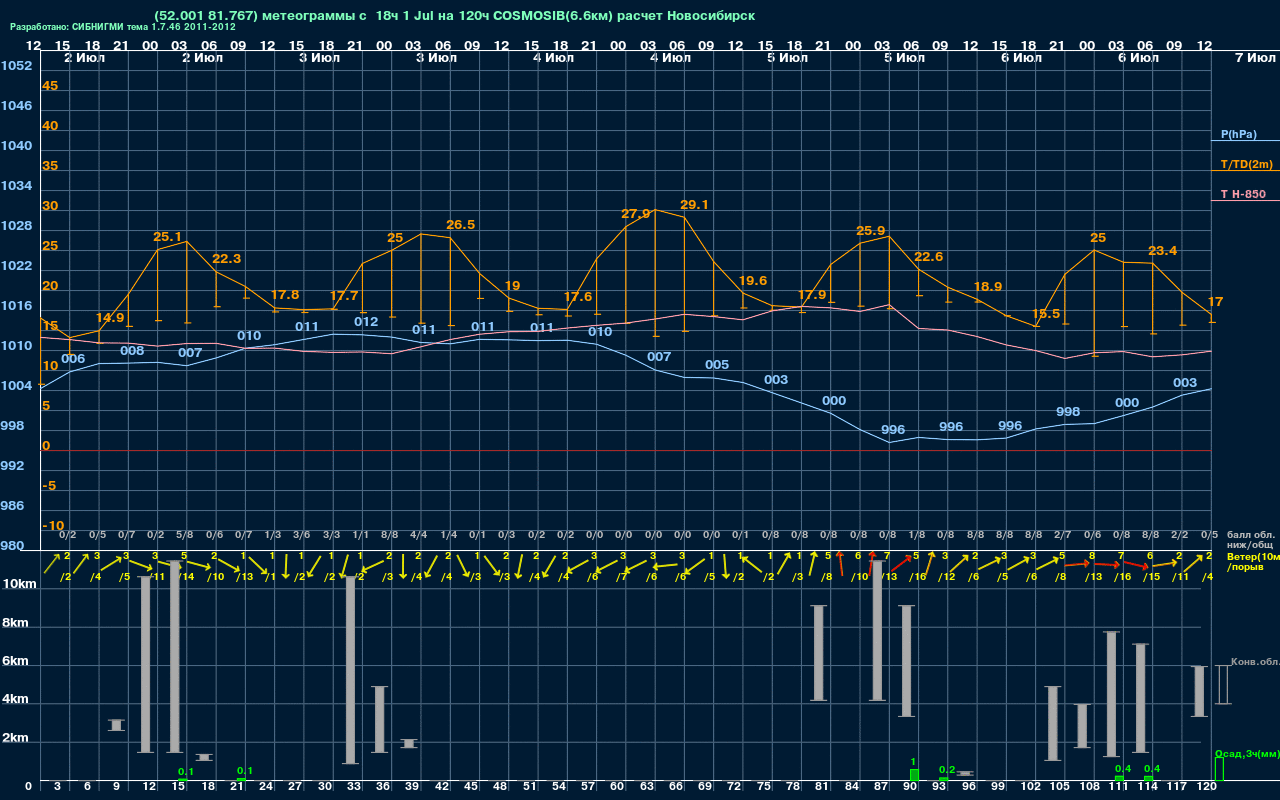Click the 006 pressure label
The width and height of the screenshot is (1280, 800).
coord(73,359)
